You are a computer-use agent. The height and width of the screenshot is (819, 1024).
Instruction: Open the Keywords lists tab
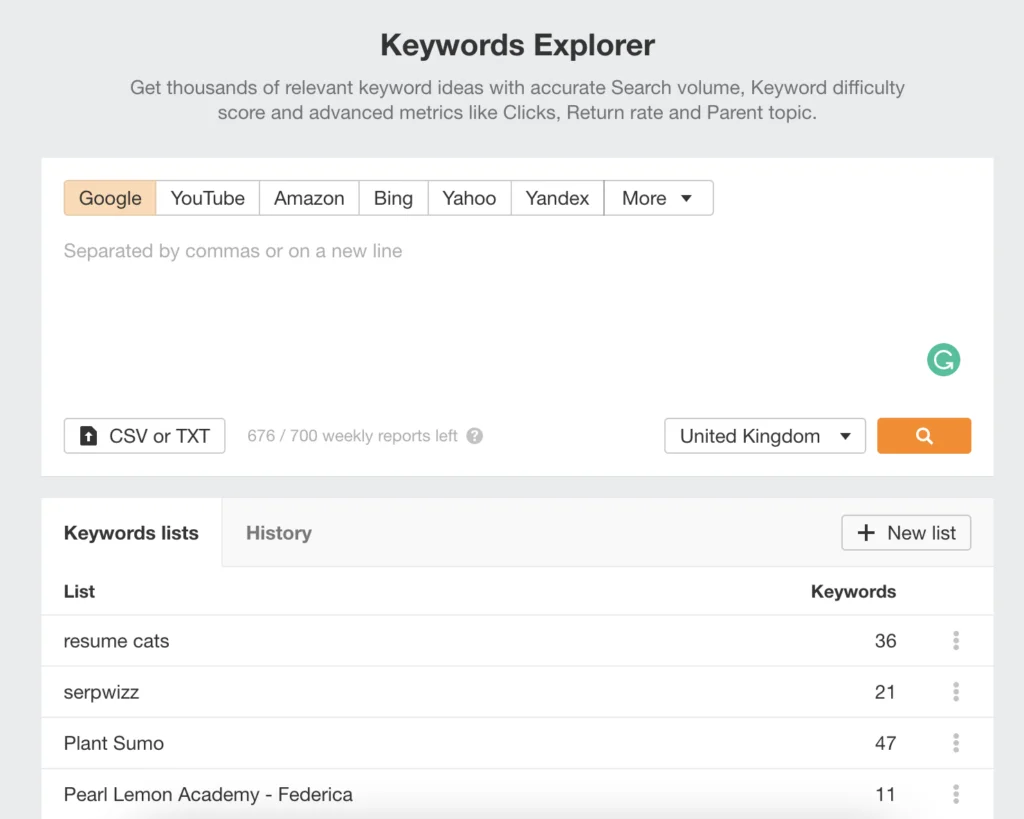[x=131, y=533]
